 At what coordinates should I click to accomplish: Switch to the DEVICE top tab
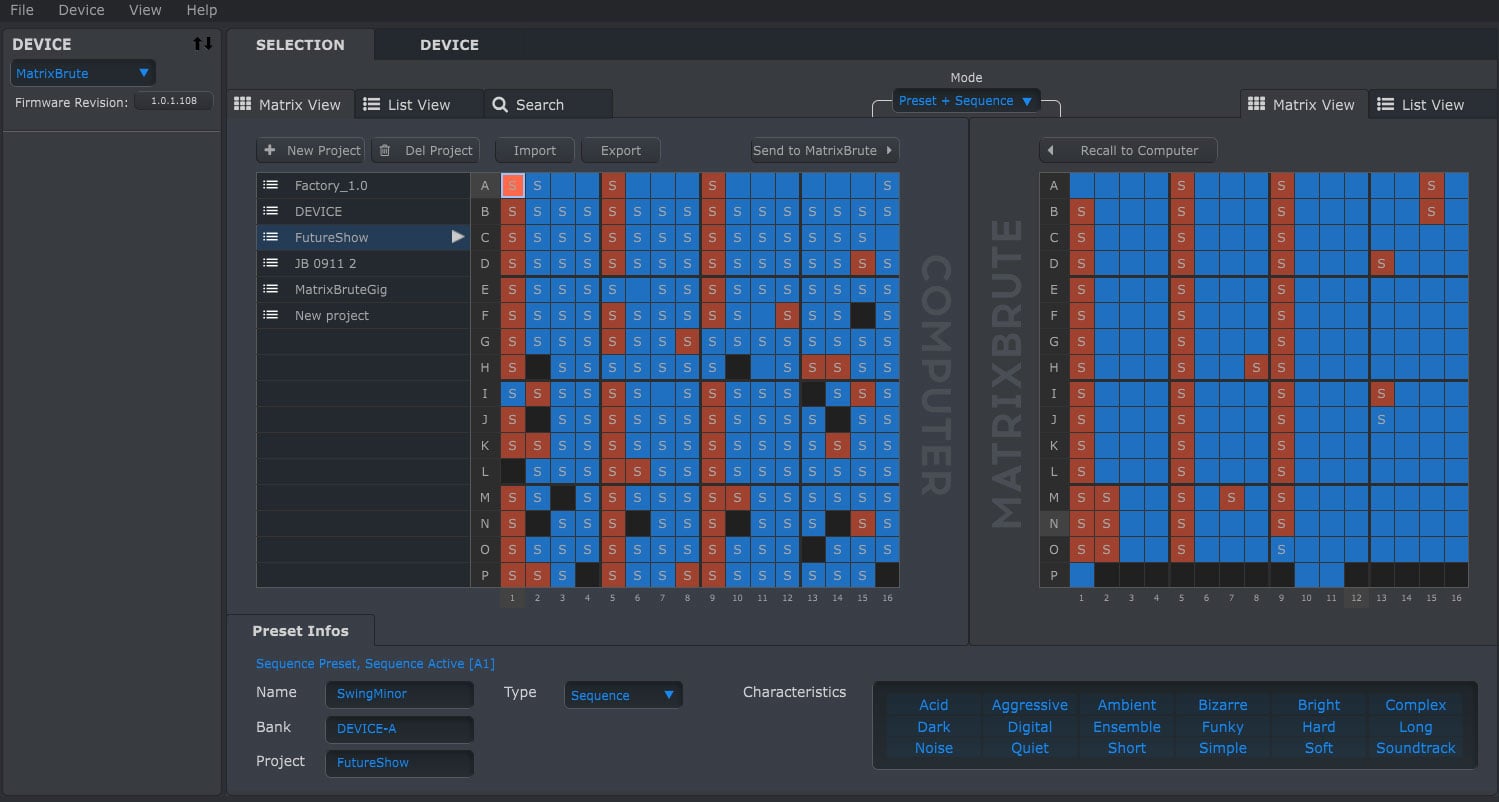tap(449, 44)
